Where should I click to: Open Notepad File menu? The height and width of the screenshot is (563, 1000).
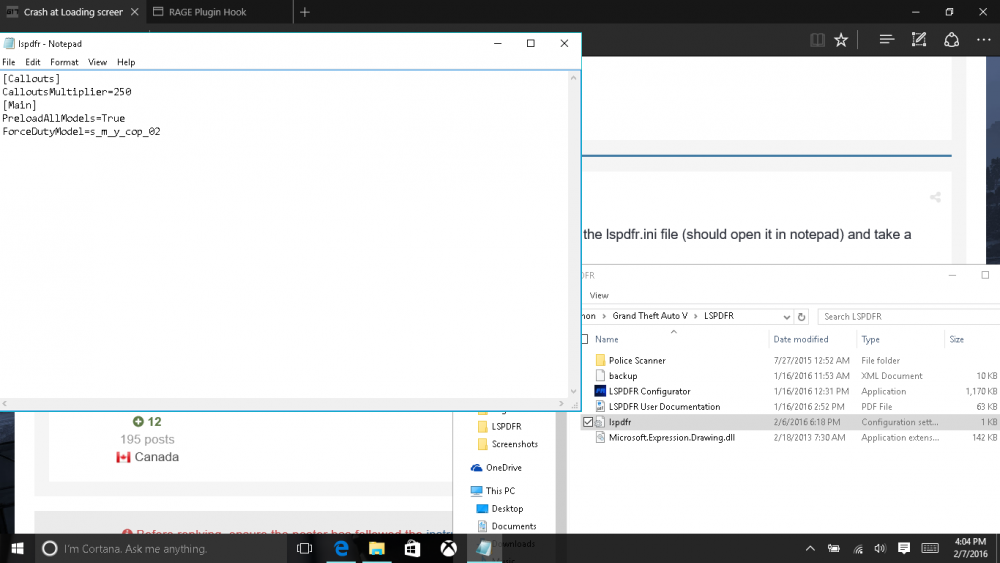(9, 62)
